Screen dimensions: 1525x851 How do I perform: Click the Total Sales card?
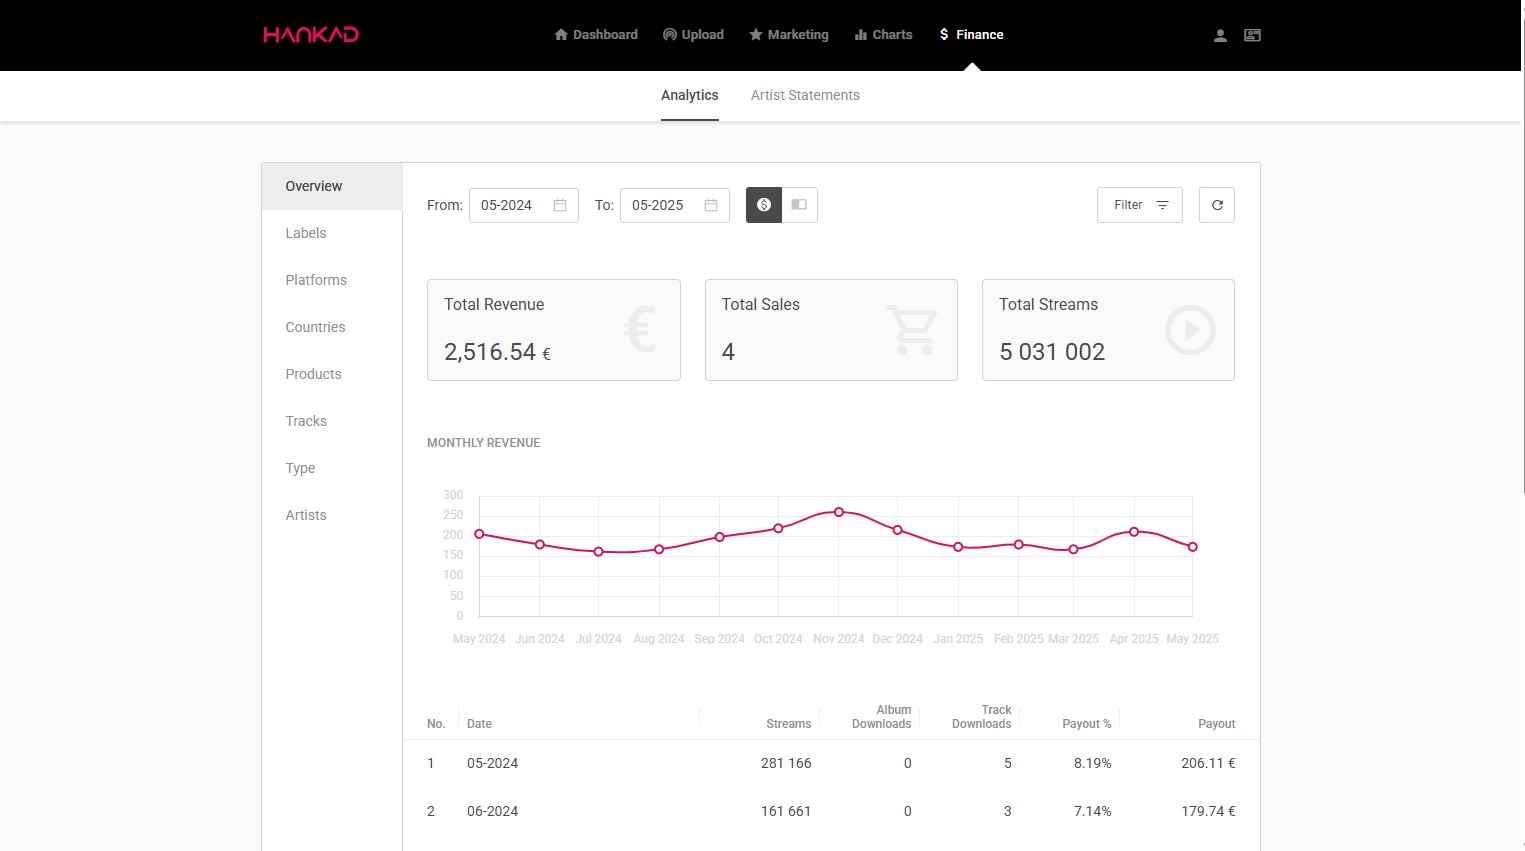pyautogui.click(x=831, y=330)
